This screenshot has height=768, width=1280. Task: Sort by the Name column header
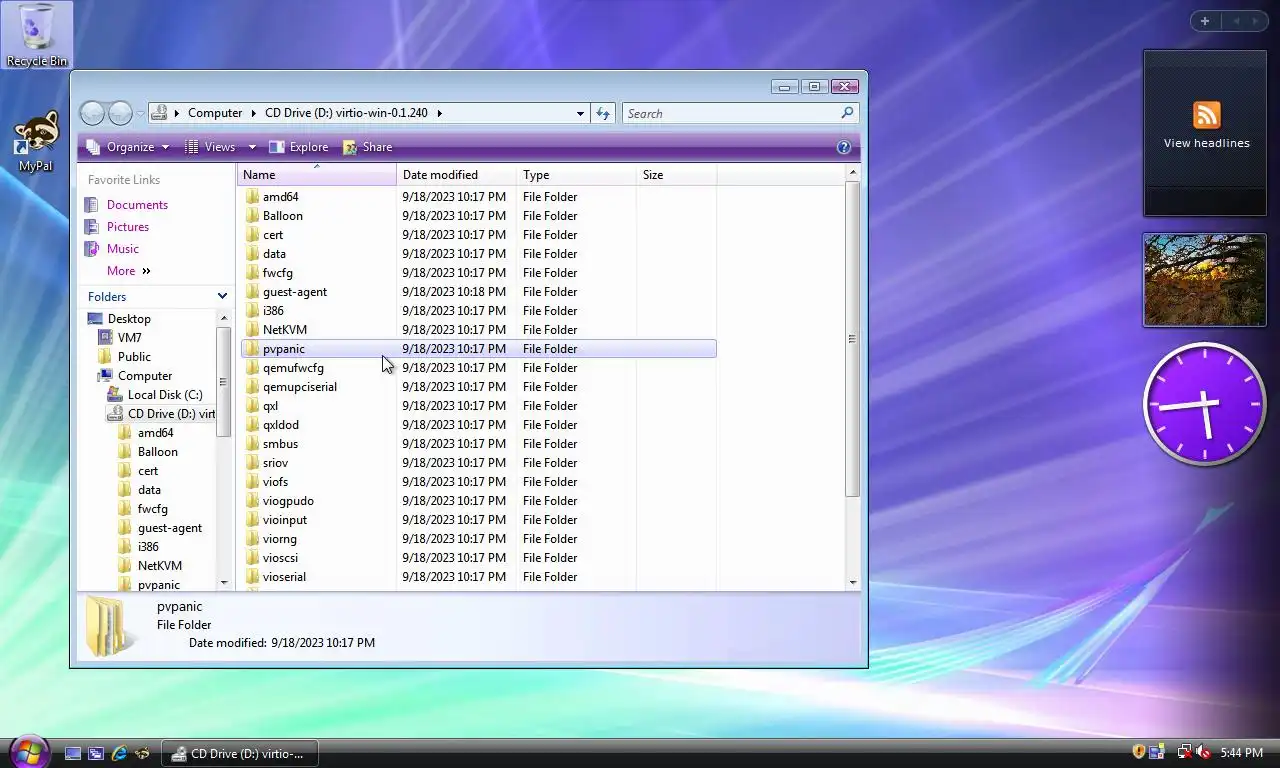[x=317, y=175]
